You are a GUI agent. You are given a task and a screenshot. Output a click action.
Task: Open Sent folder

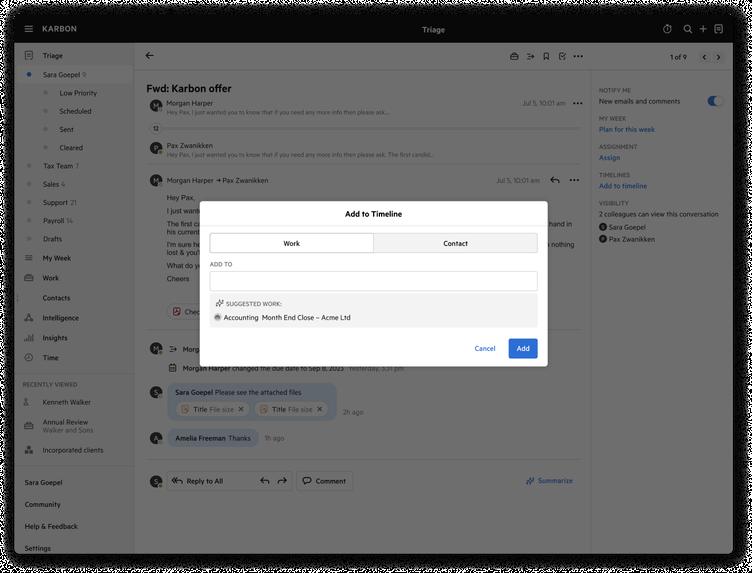click(67, 129)
